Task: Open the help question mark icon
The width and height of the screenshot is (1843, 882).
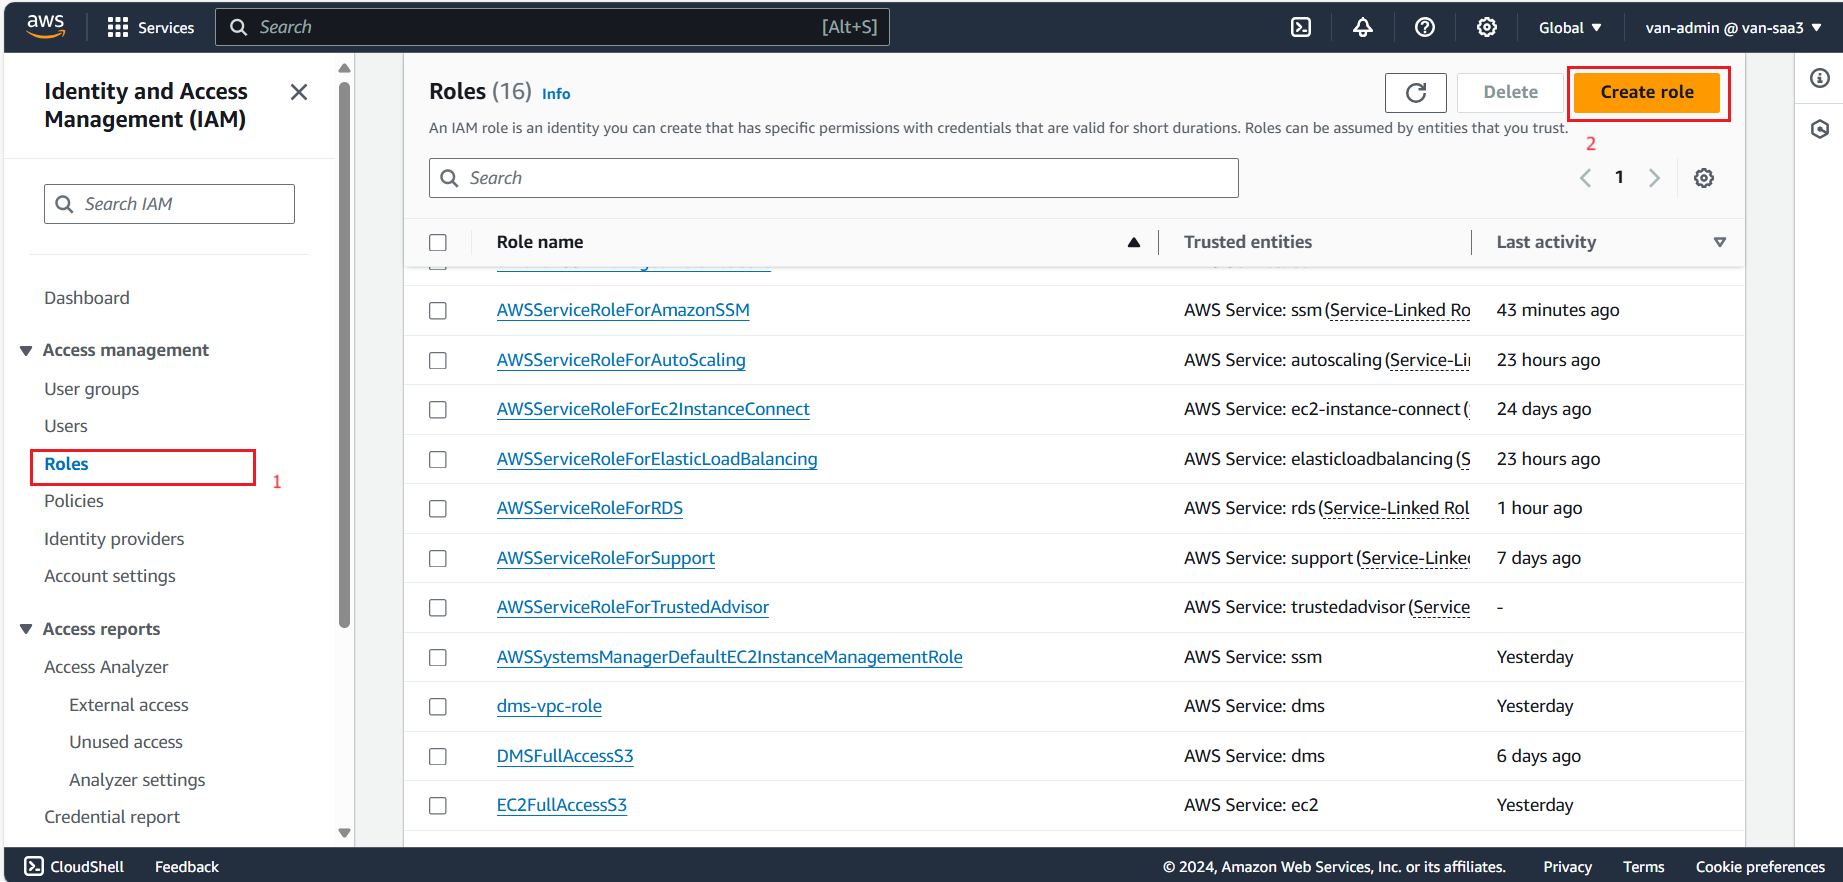Action: tap(1425, 27)
